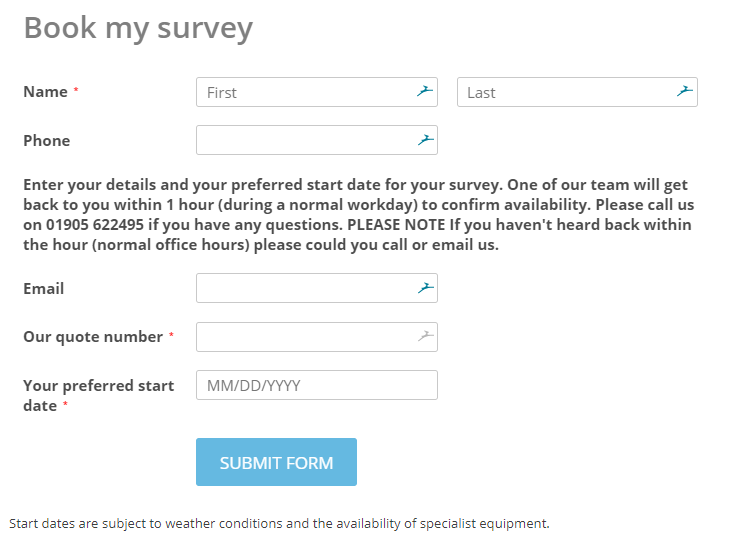Click the Name field label
Image resolution: width=743 pixels, height=552 pixels.
tap(45, 92)
